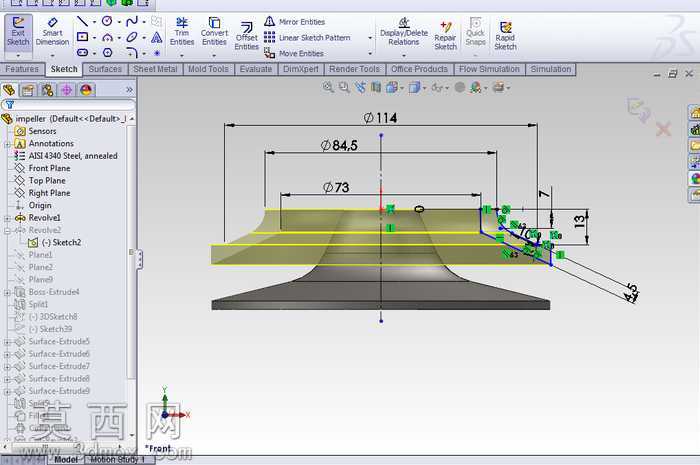Switch to the Motion Study 1 tab
Screen dimensions: 700x465
(118, 459)
